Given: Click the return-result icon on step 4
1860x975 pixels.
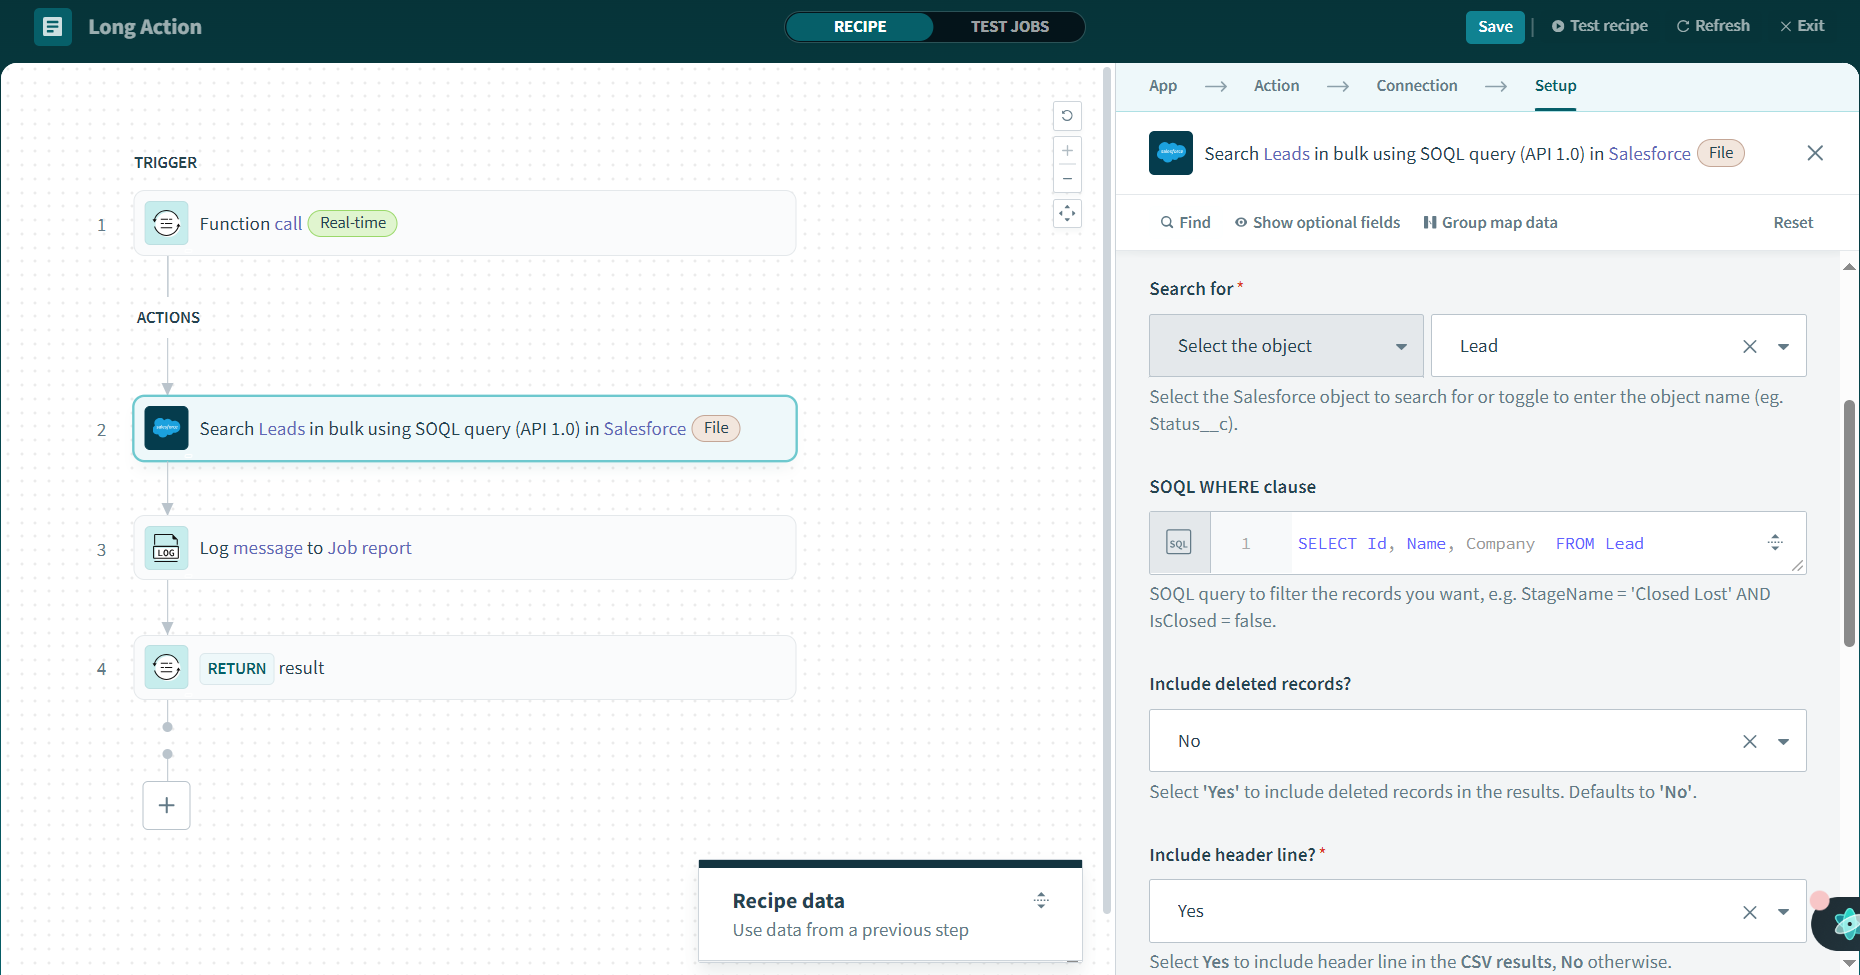Looking at the screenshot, I should coord(166,667).
